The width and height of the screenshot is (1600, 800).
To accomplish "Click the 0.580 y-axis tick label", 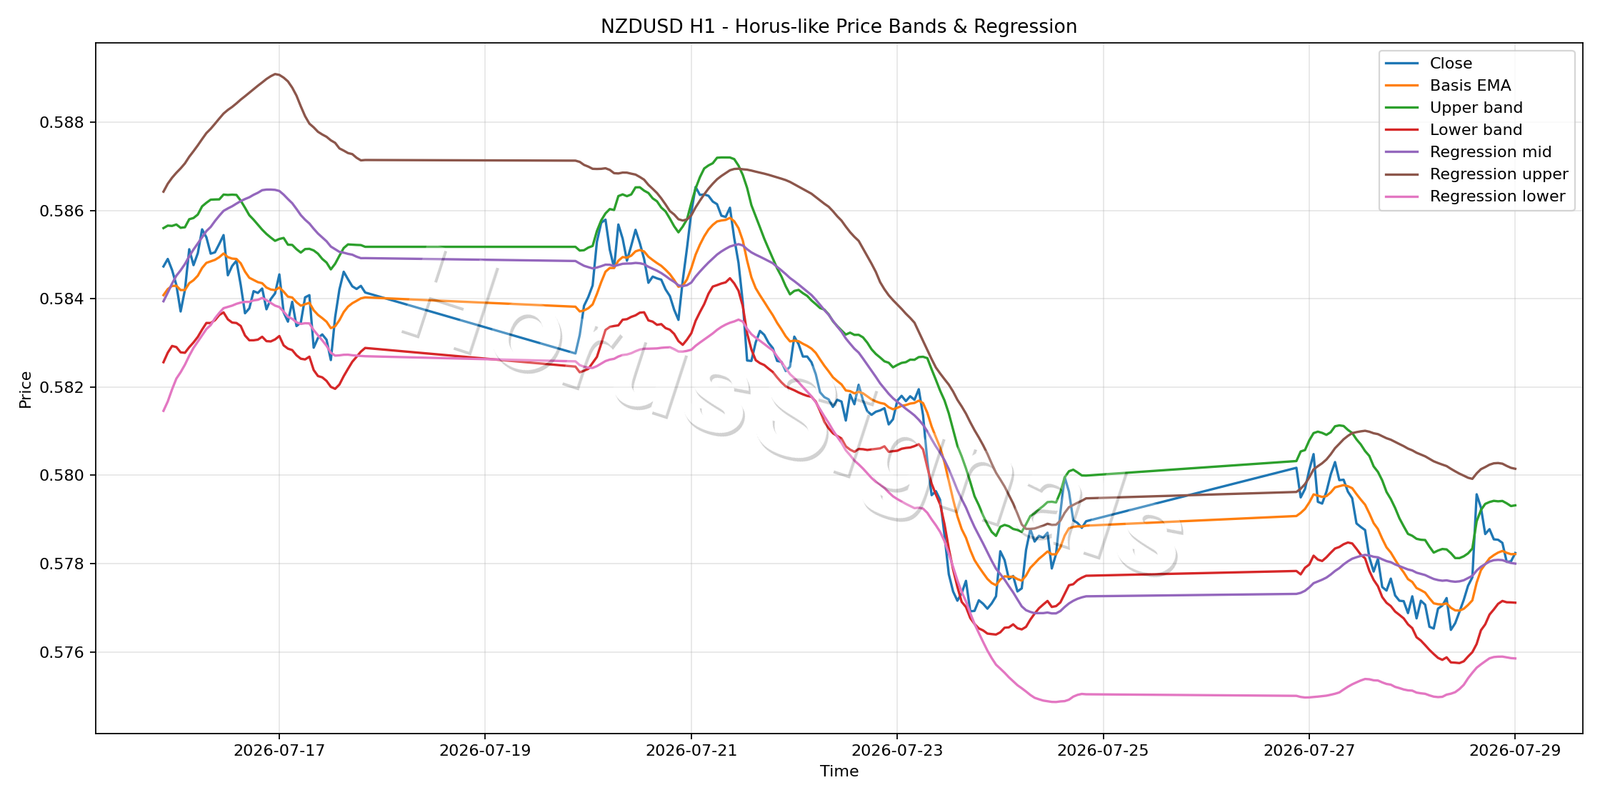I will 62,475.
